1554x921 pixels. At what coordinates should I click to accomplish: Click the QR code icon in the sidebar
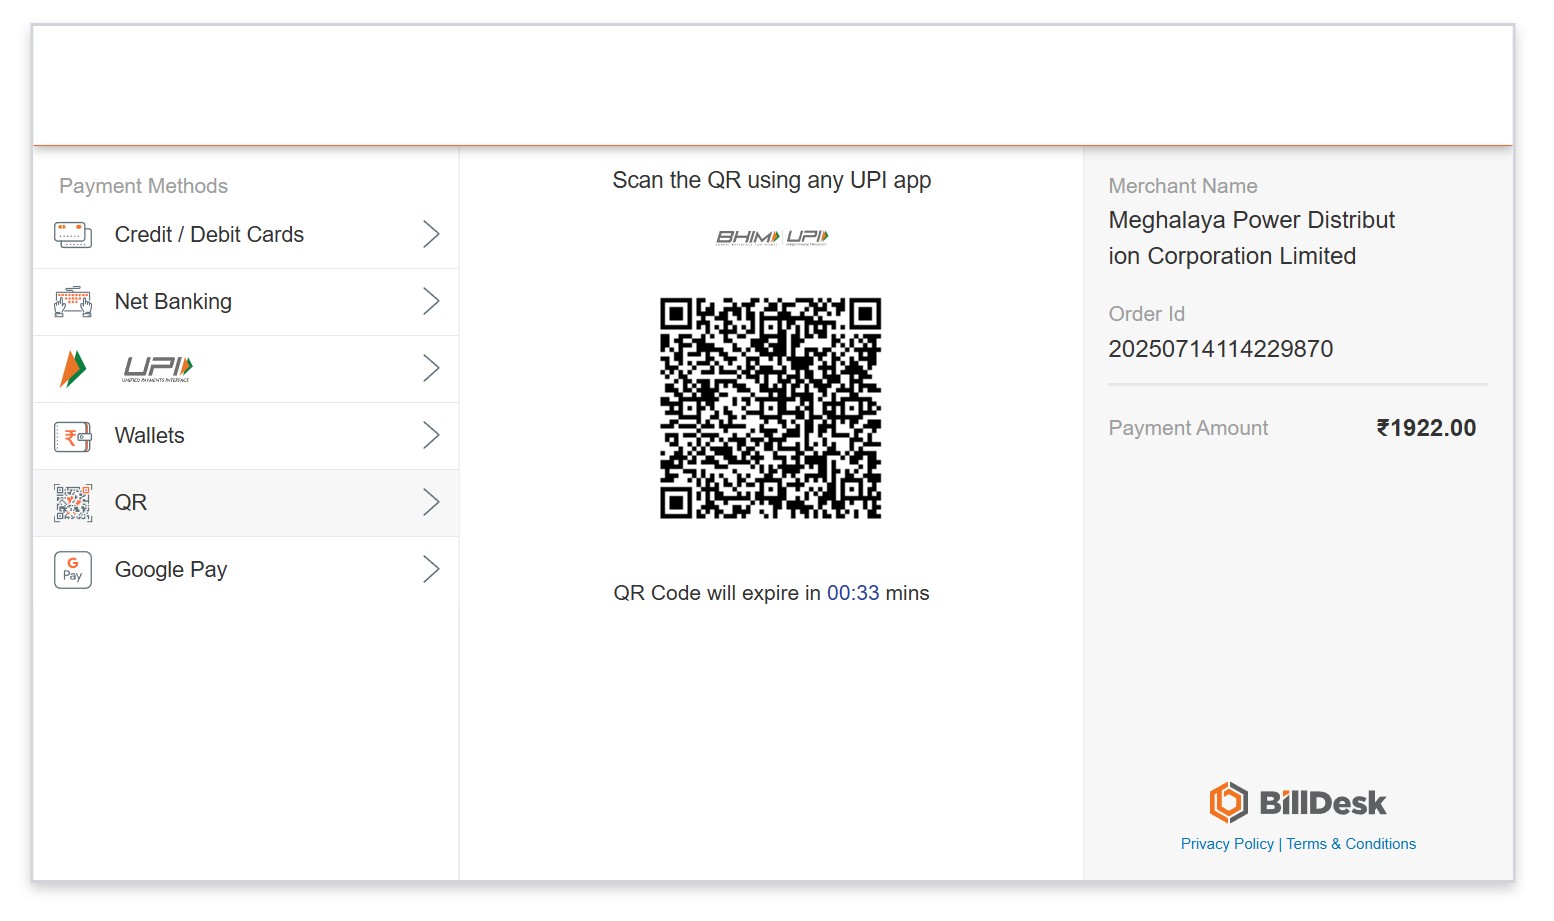73,503
